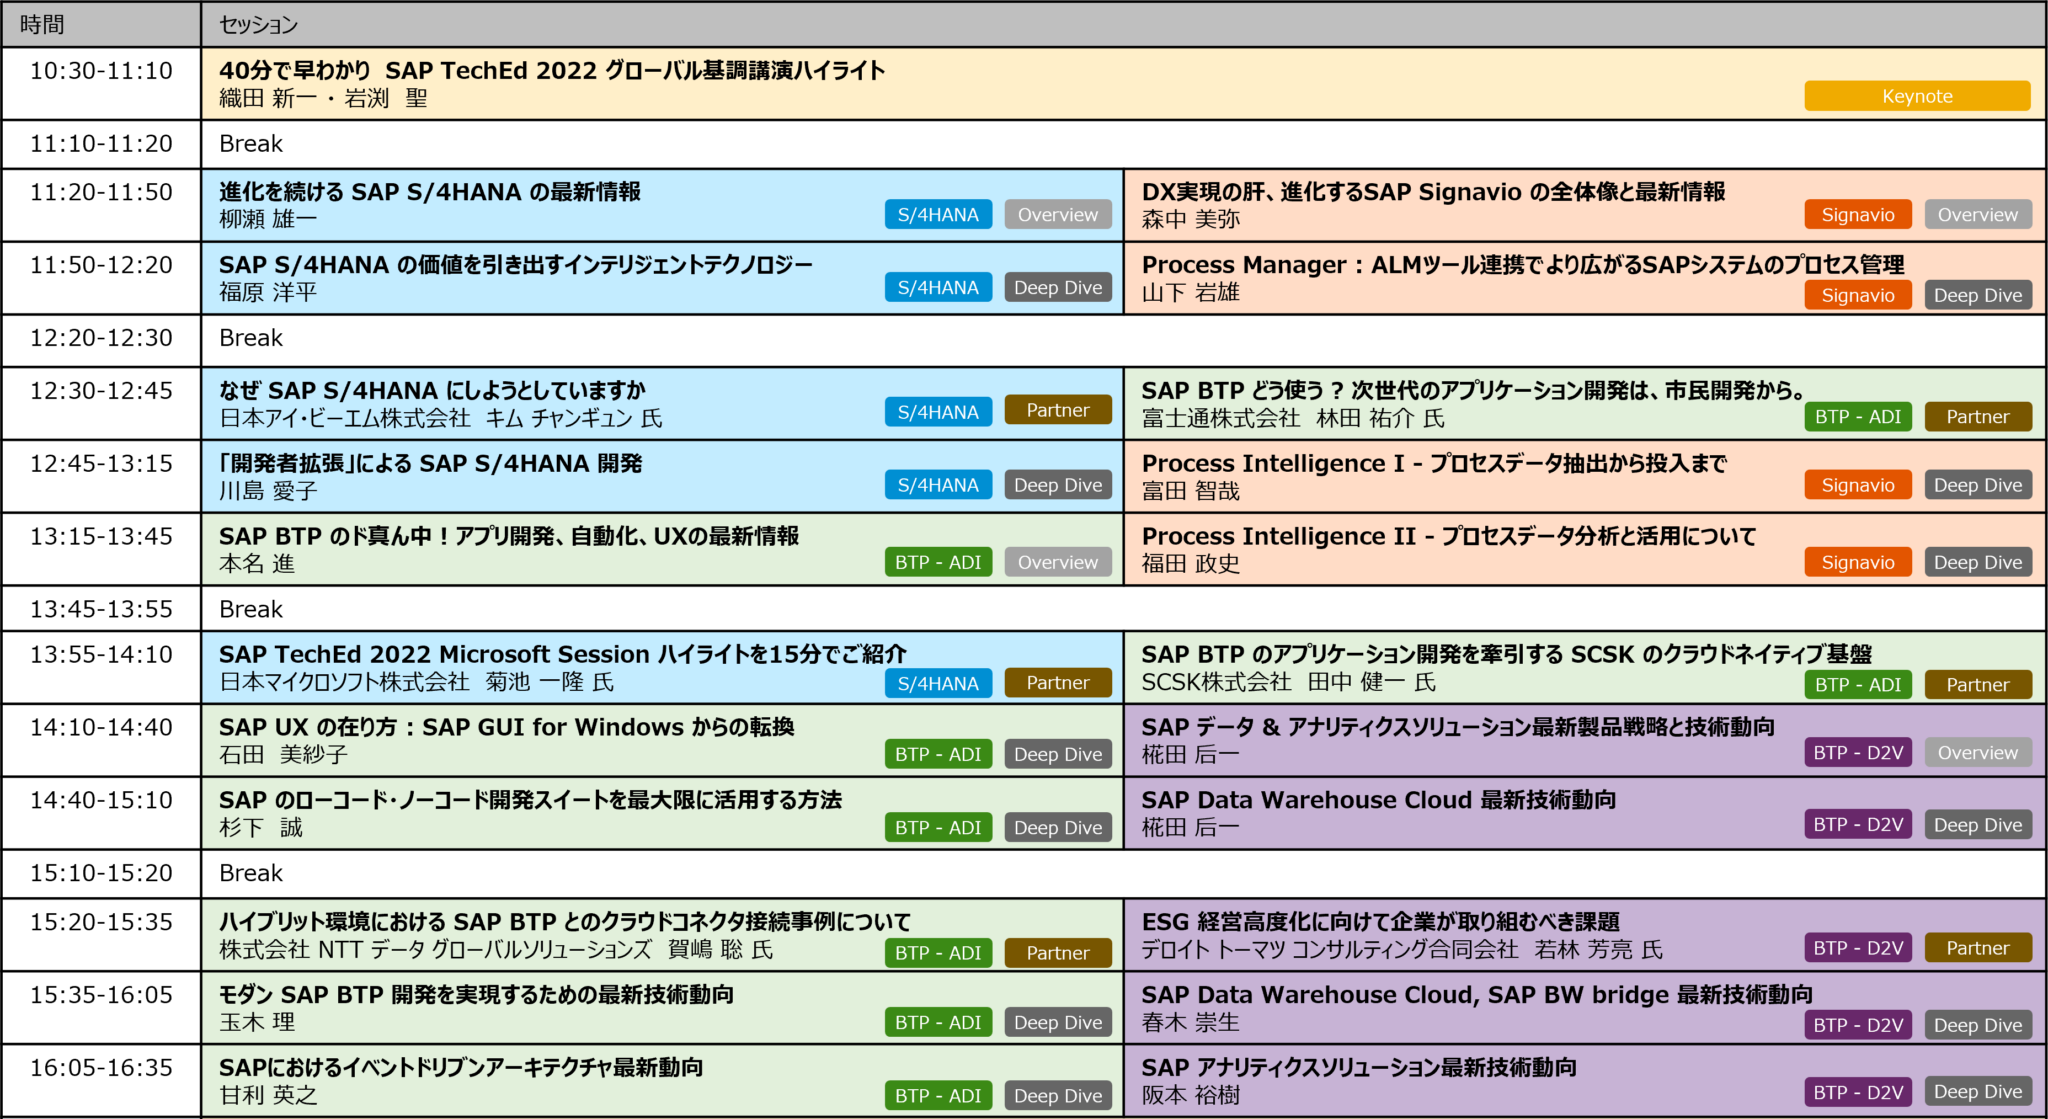Open SAP BTP のド真ん中 session title
The width and height of the screenshot is (2048, 1119).
tap(509, 537)
